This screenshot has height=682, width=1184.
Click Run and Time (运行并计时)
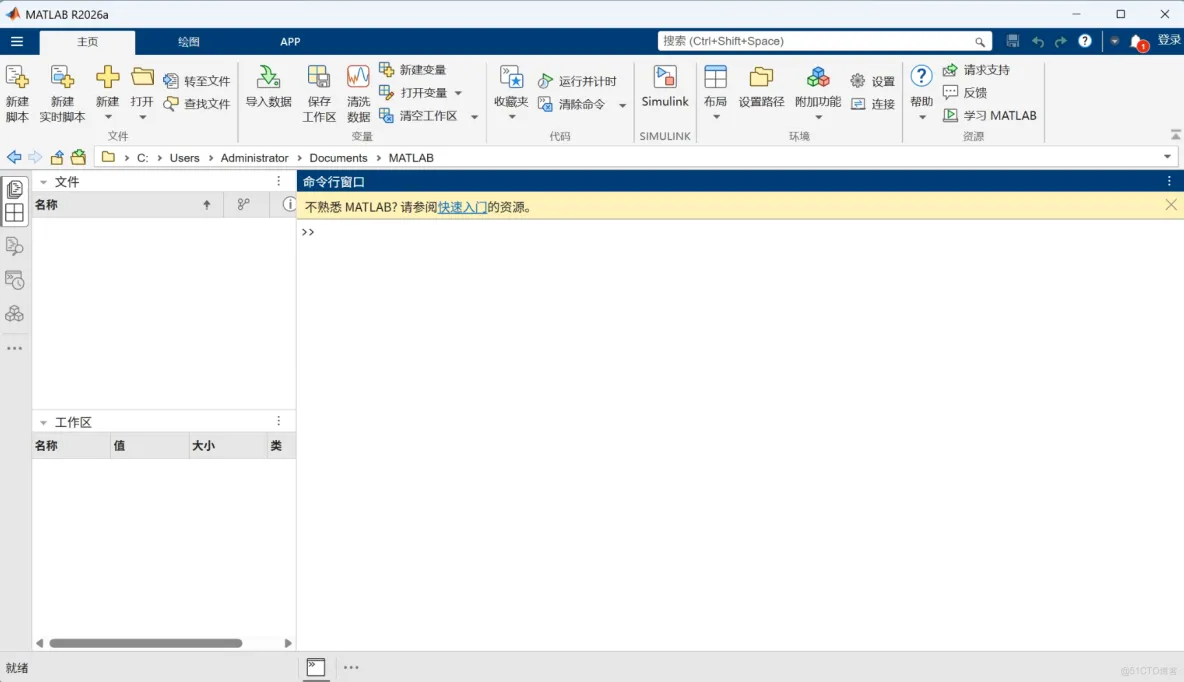[578, 81]
